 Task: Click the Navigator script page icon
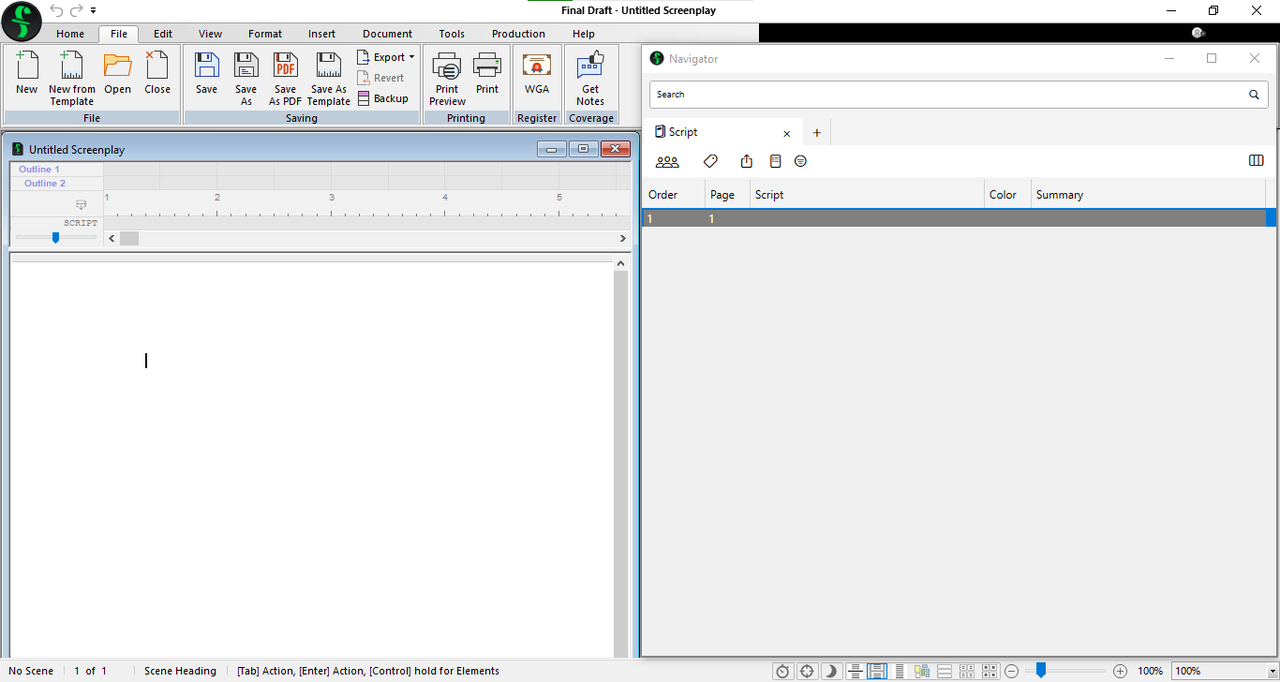[775, 161]
